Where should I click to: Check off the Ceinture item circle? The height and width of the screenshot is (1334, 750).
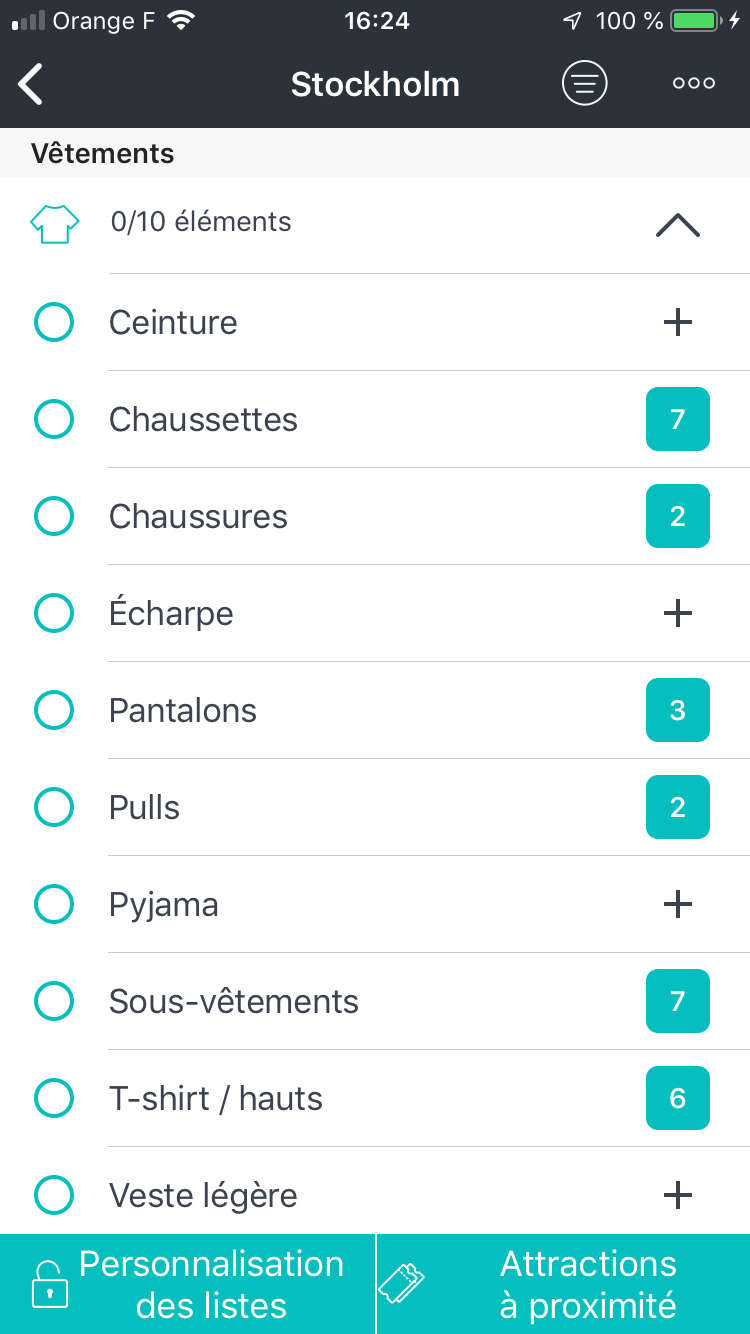[54, 323]
